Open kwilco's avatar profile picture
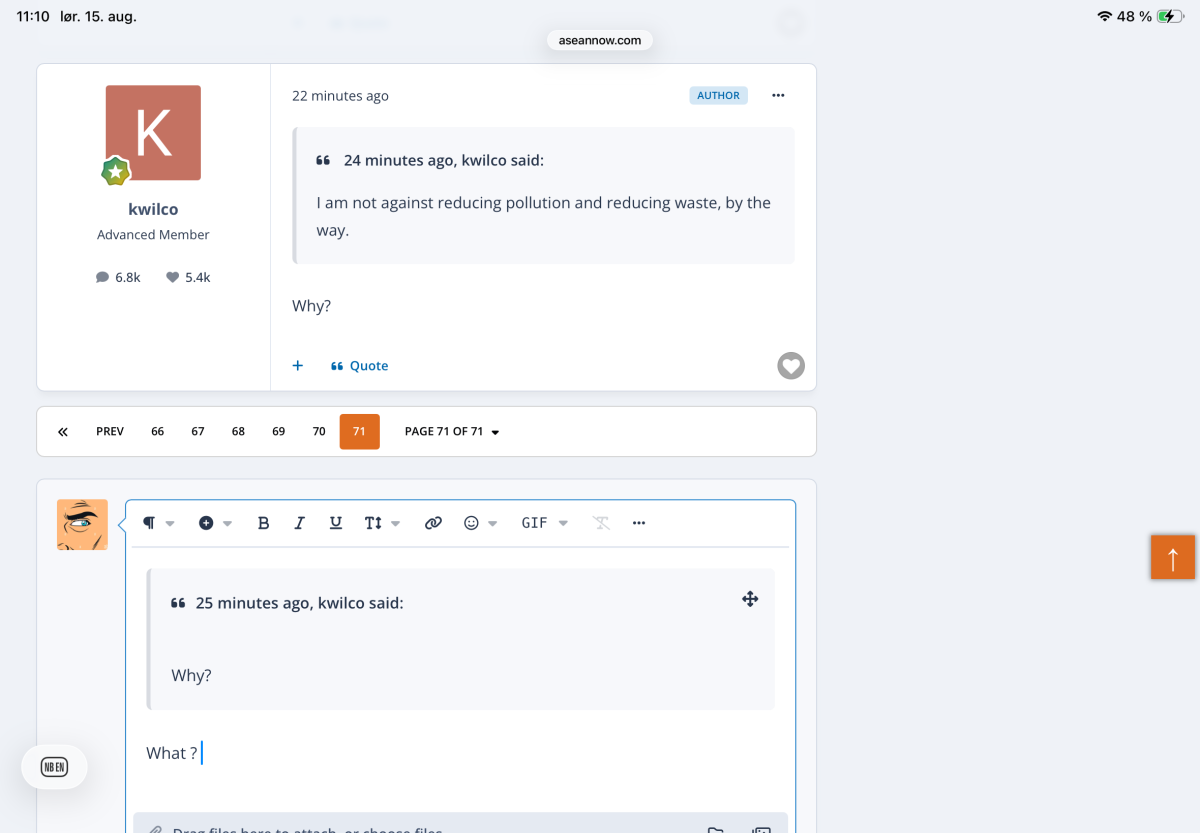 [x=153, y=133]
